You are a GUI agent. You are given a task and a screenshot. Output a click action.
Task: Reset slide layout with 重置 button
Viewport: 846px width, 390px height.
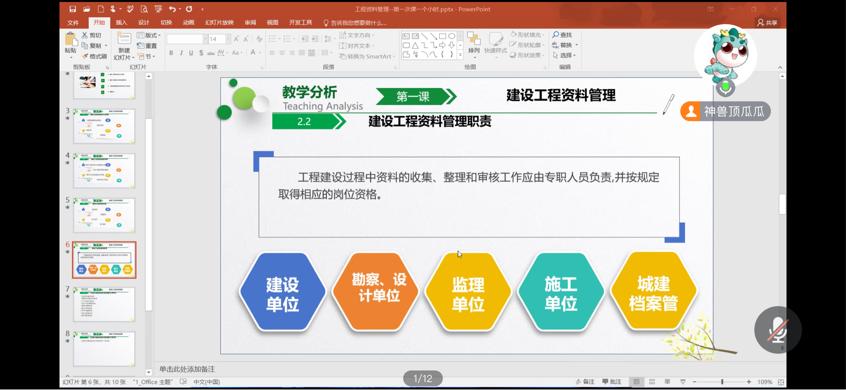tap(147, 46)
